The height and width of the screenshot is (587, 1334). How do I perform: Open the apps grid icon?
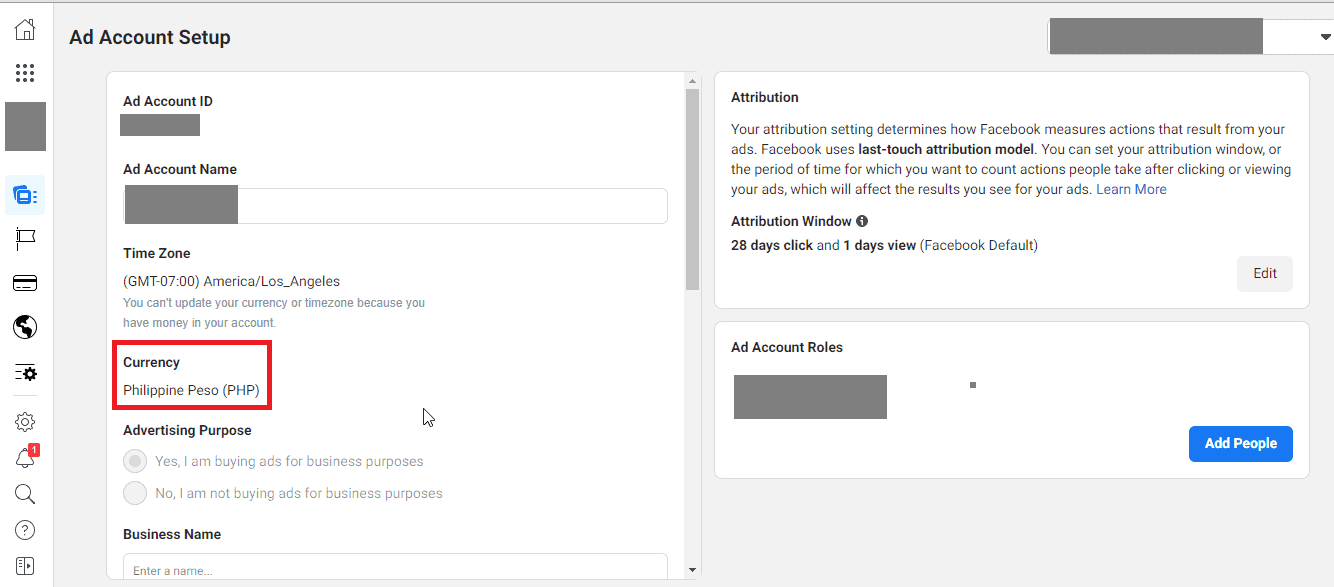24,73
